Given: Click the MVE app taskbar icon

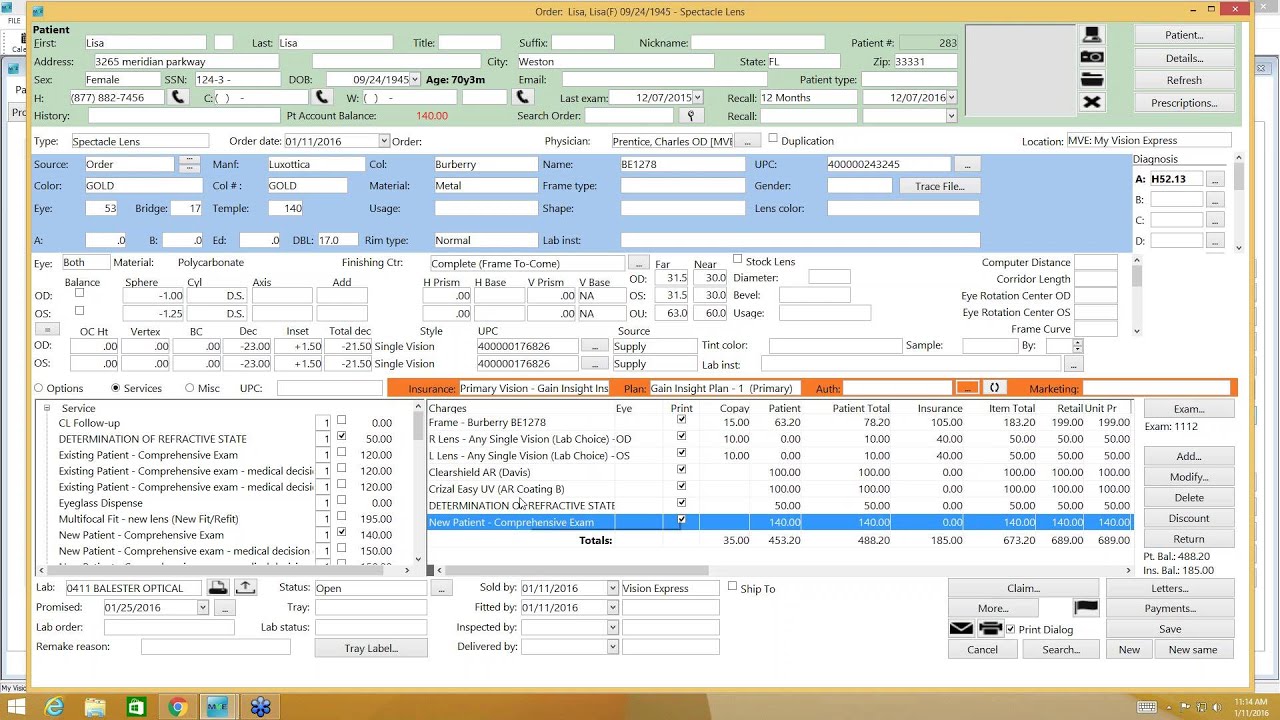Looking at the screenshot, I should [x=218, y=707].
